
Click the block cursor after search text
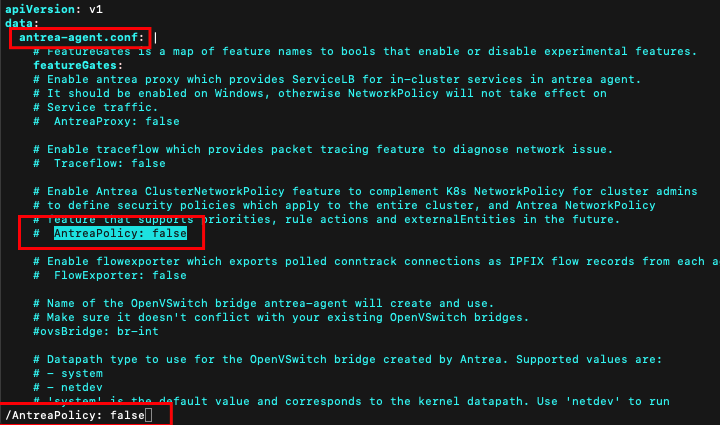tap(148, 415)
